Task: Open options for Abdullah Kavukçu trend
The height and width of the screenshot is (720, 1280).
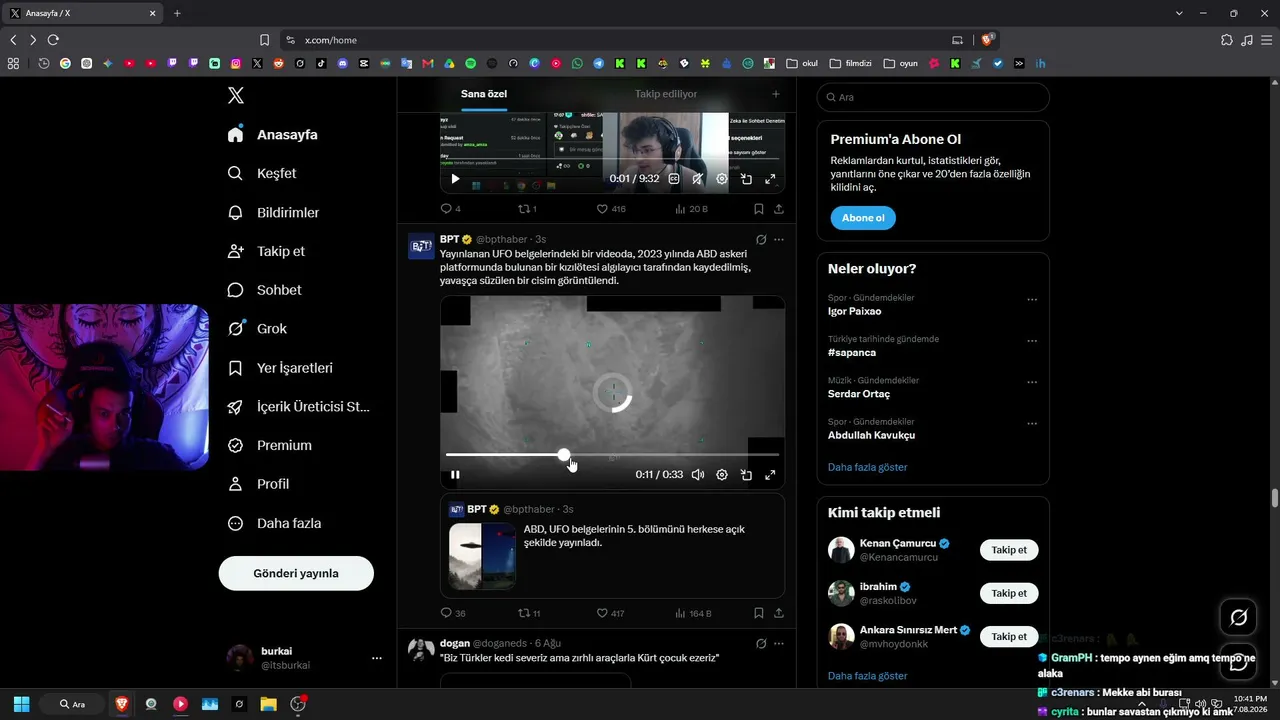Action: coord(1032,424)
